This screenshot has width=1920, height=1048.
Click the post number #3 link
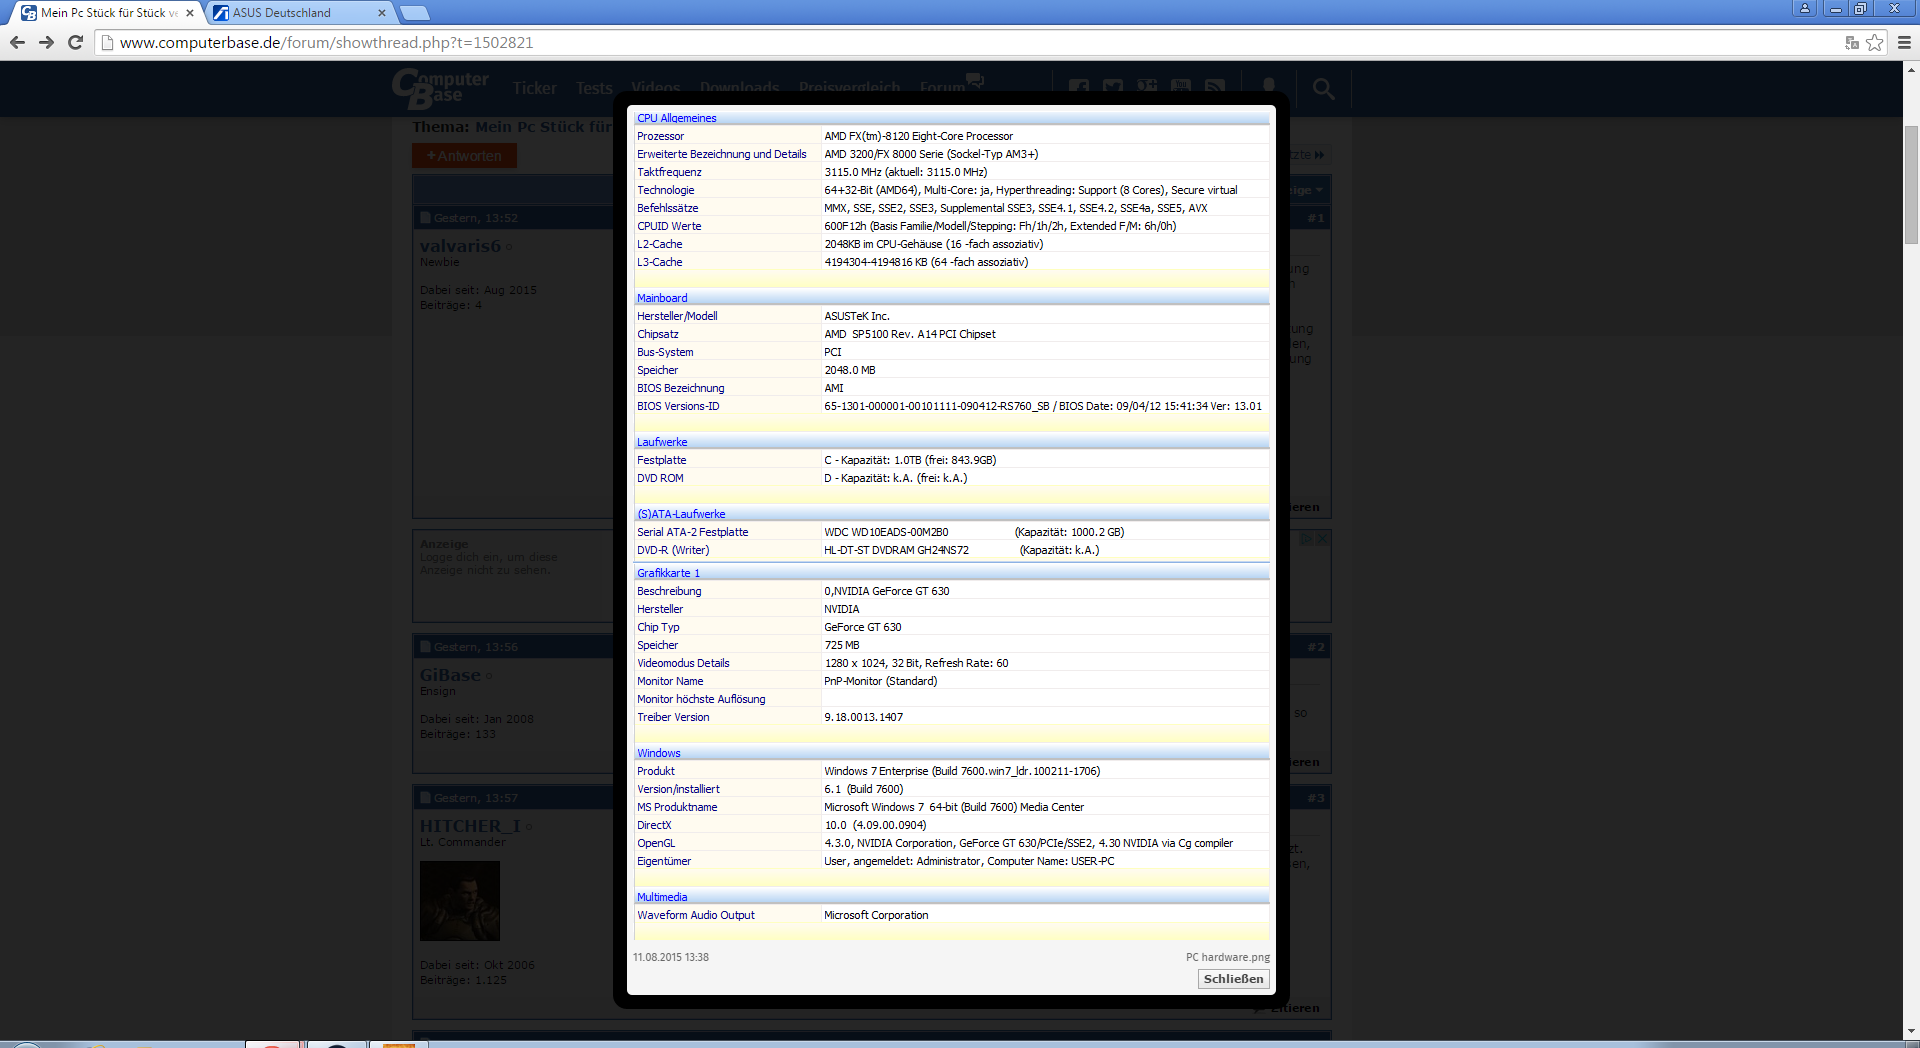click(x=1316, y=798)
